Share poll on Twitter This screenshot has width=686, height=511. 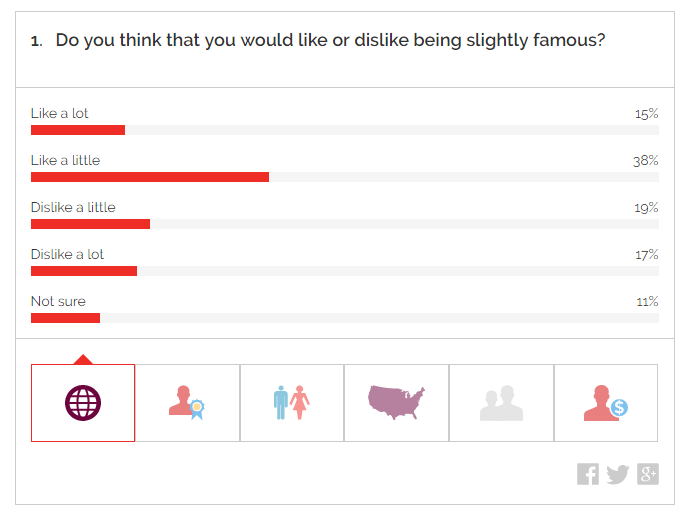[618, 474]
